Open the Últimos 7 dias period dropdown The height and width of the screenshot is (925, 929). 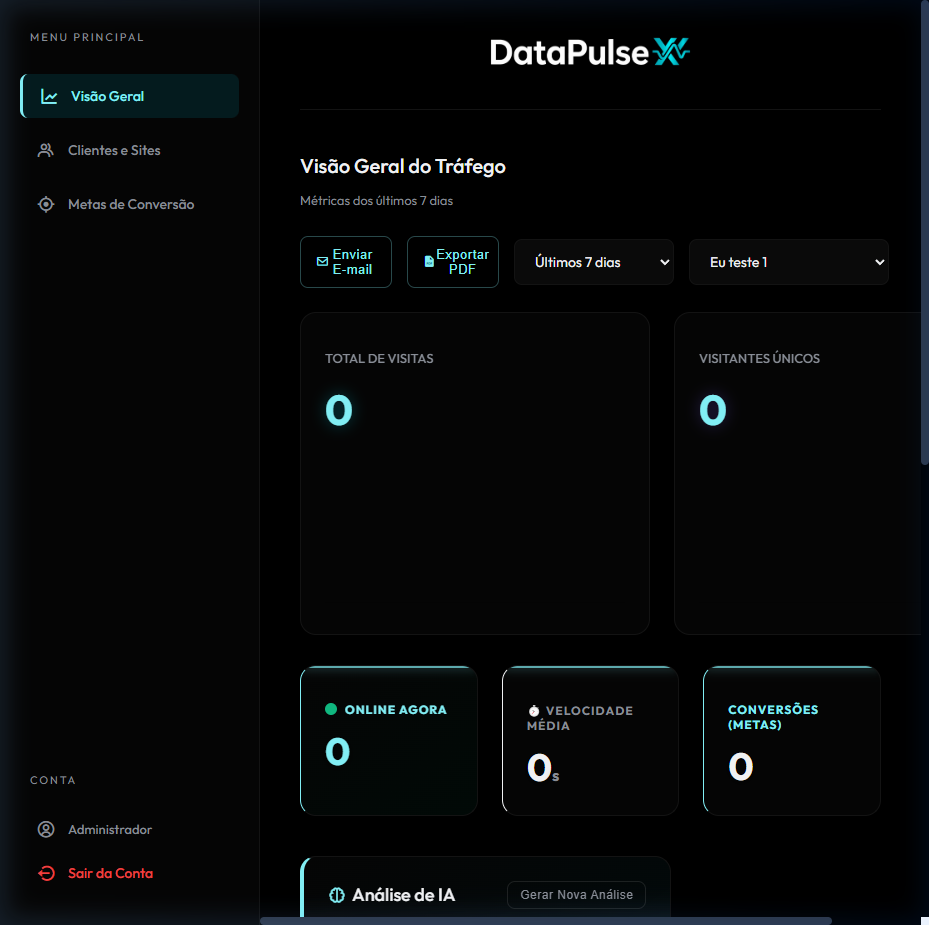[593, 262]
